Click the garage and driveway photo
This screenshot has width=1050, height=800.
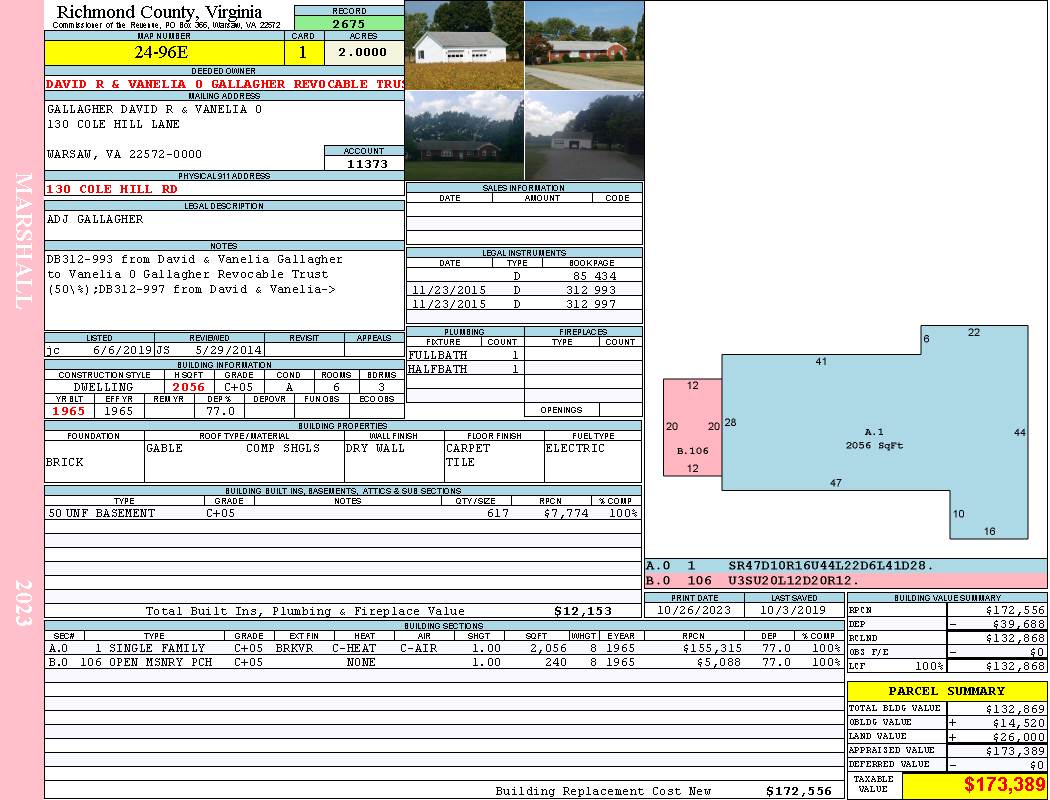pos(583,135)
